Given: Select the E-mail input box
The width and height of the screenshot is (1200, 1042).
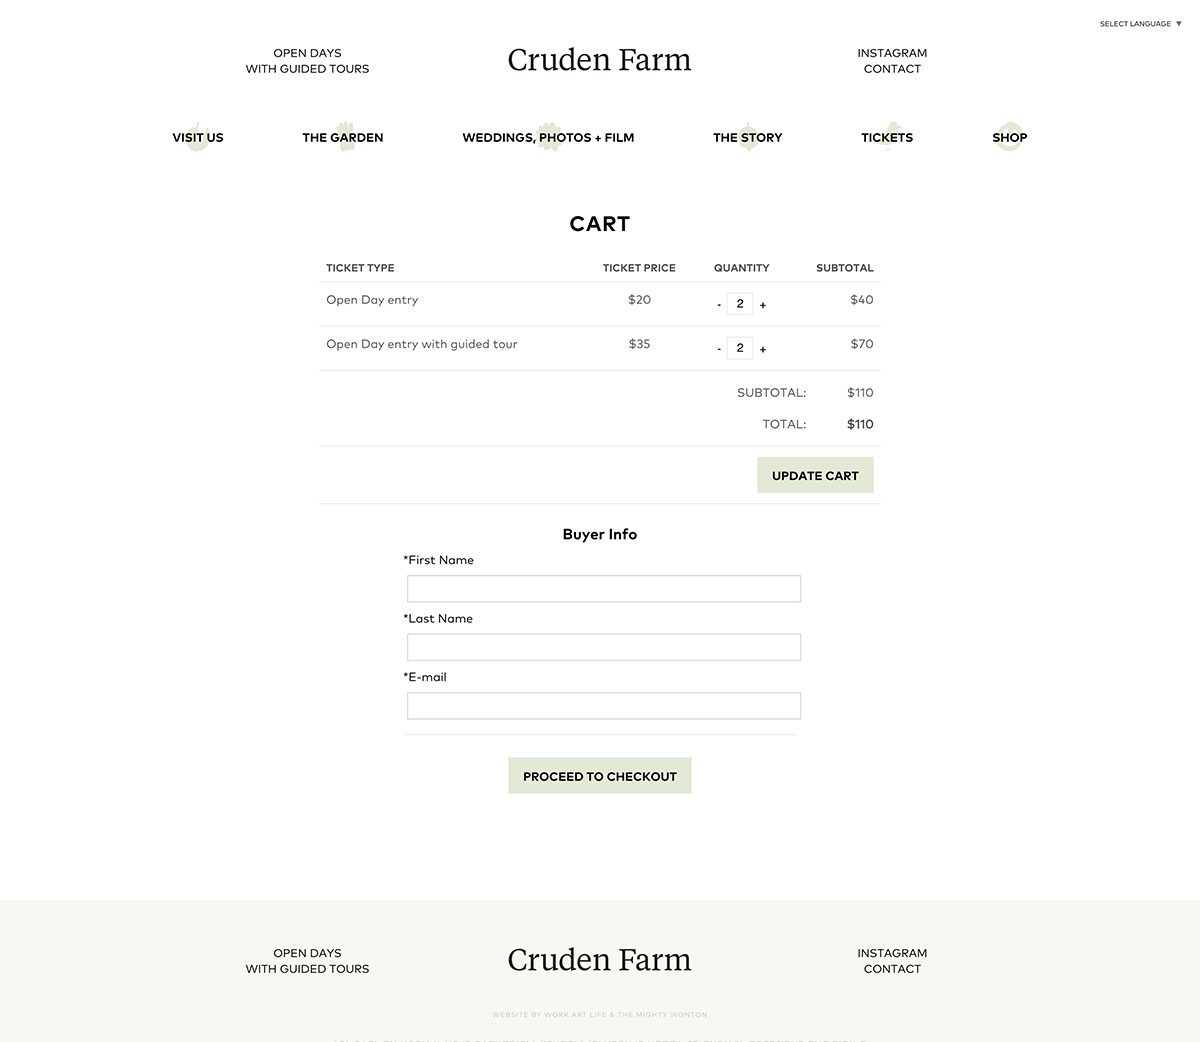Looking at the screenshot, I should [x=603, y=706].
